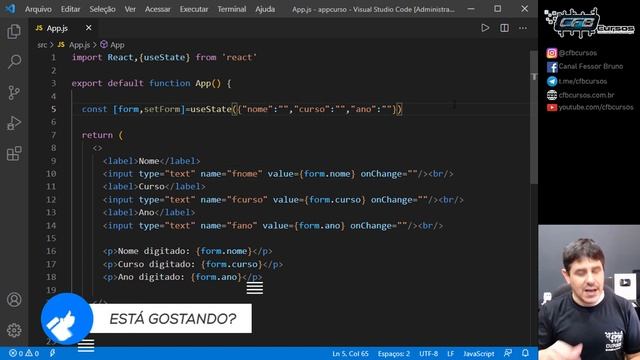The height and width of the screenshot is (360, 640).
Task: Open the Search view in activity bar
Action: click(14, 62)
